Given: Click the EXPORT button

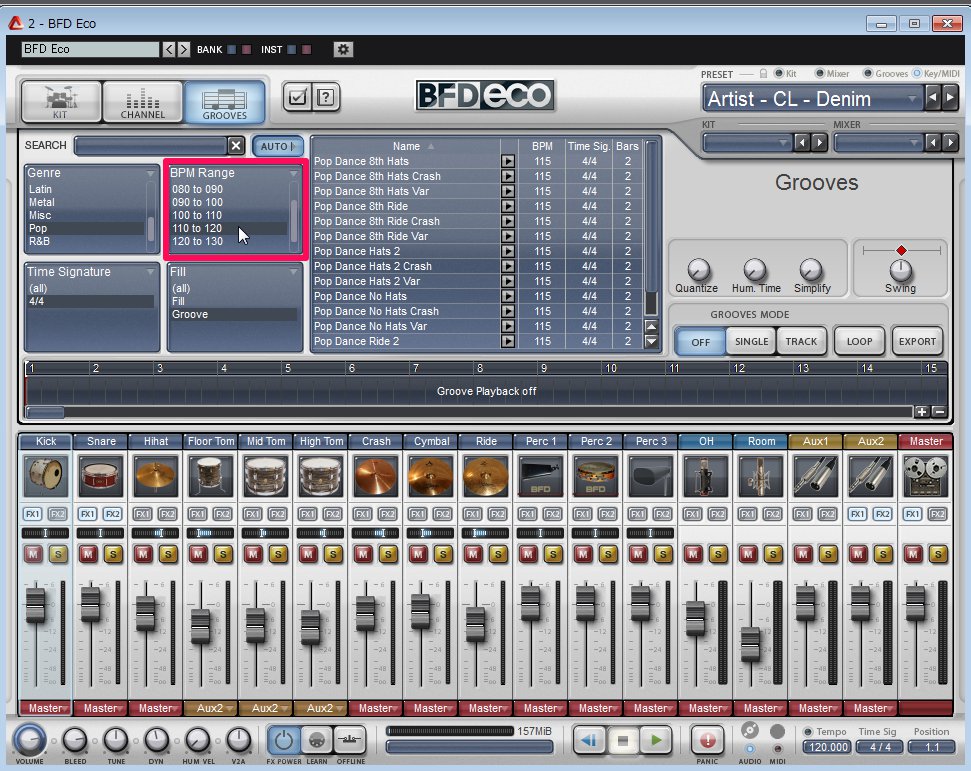Looking at the screenshot, I should [917, 341].
